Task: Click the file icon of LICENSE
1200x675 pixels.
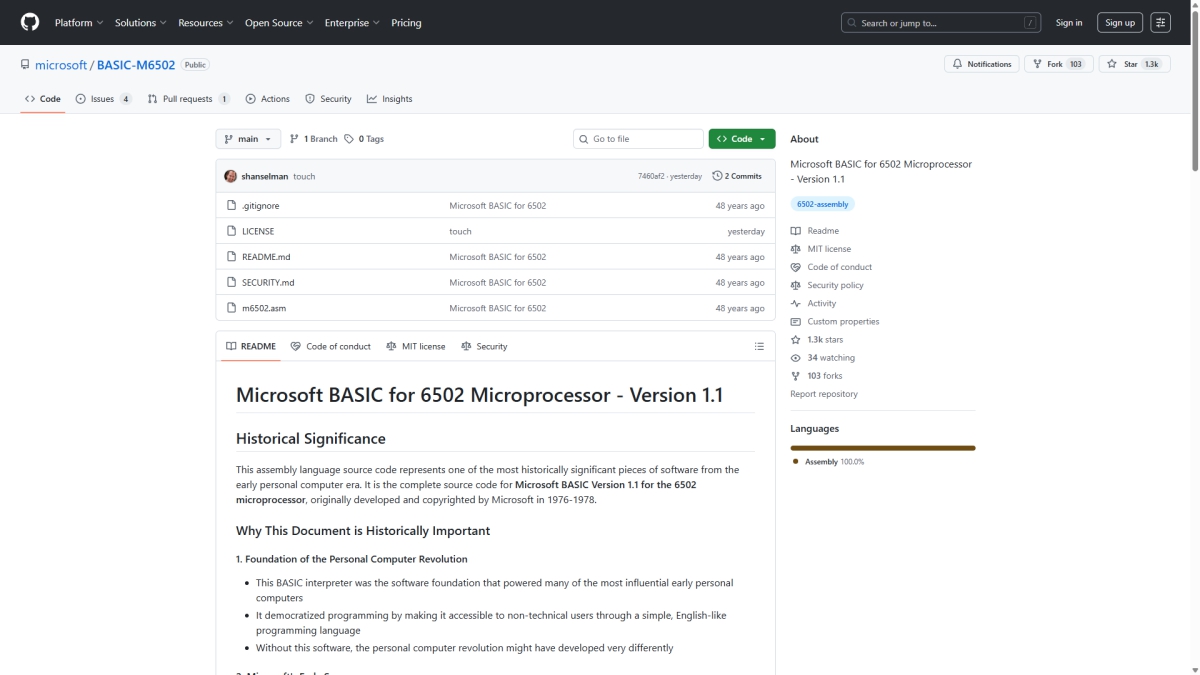Action: click(x=232, y=231)
